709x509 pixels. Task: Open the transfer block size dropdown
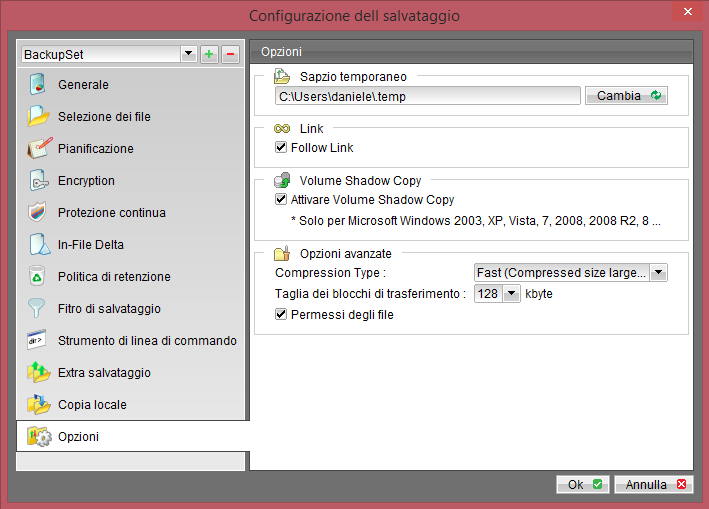tap(511, 293)
